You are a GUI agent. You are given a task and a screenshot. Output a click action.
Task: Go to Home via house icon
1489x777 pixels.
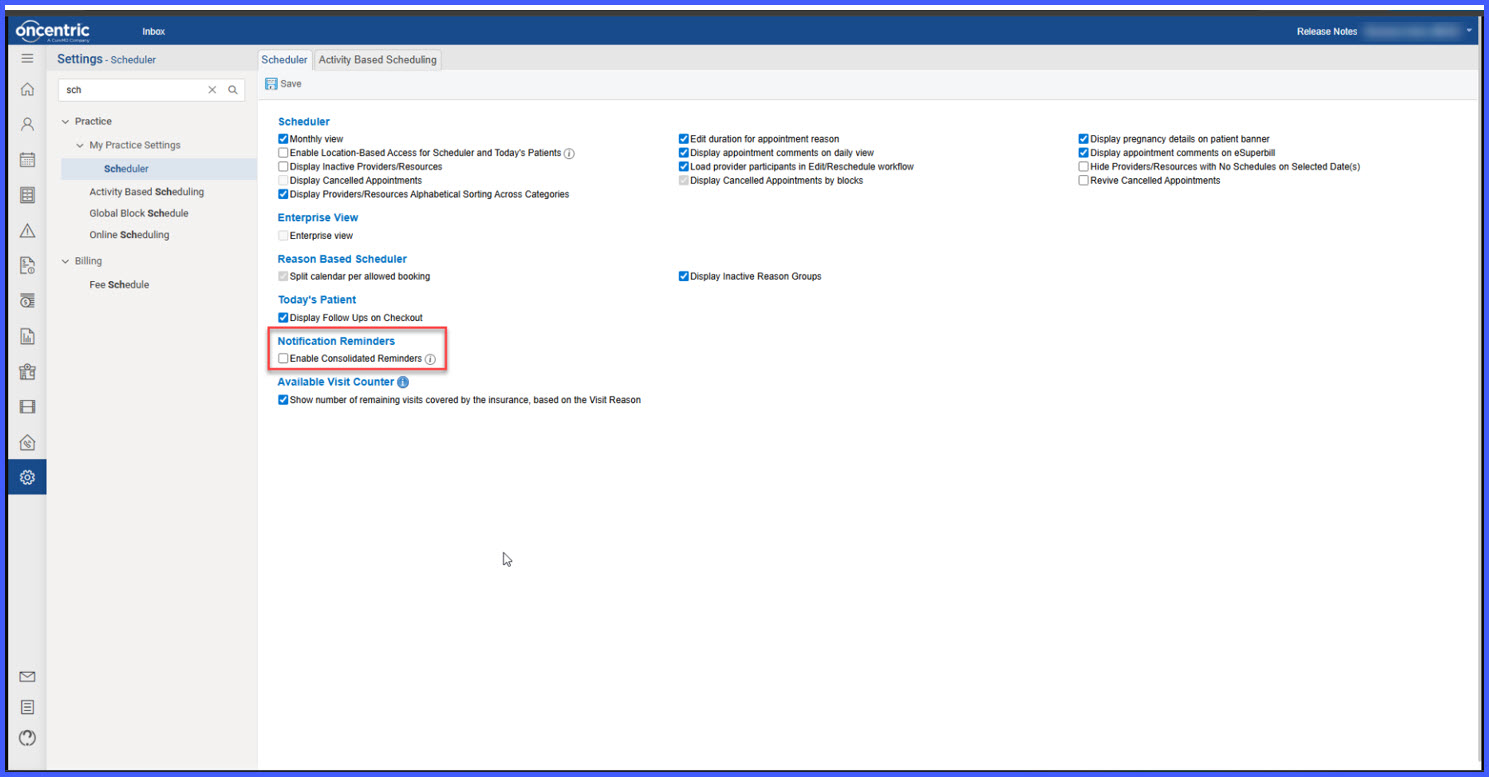point(27,89)
